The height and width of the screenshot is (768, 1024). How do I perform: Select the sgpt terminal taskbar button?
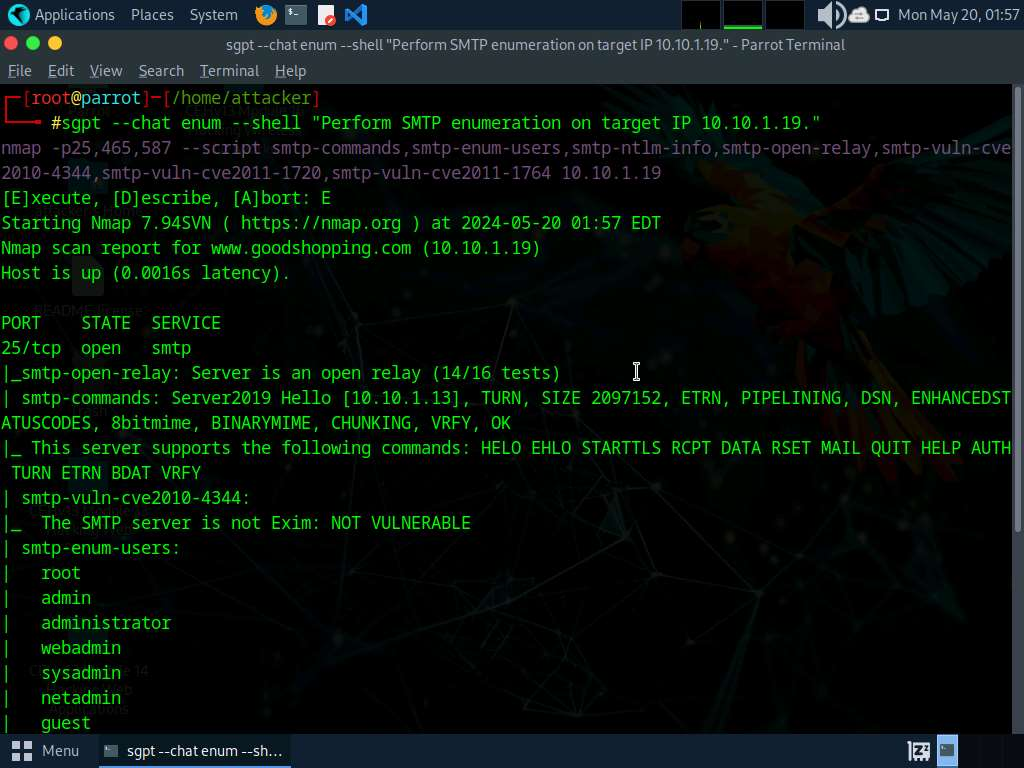pos(194,750)
